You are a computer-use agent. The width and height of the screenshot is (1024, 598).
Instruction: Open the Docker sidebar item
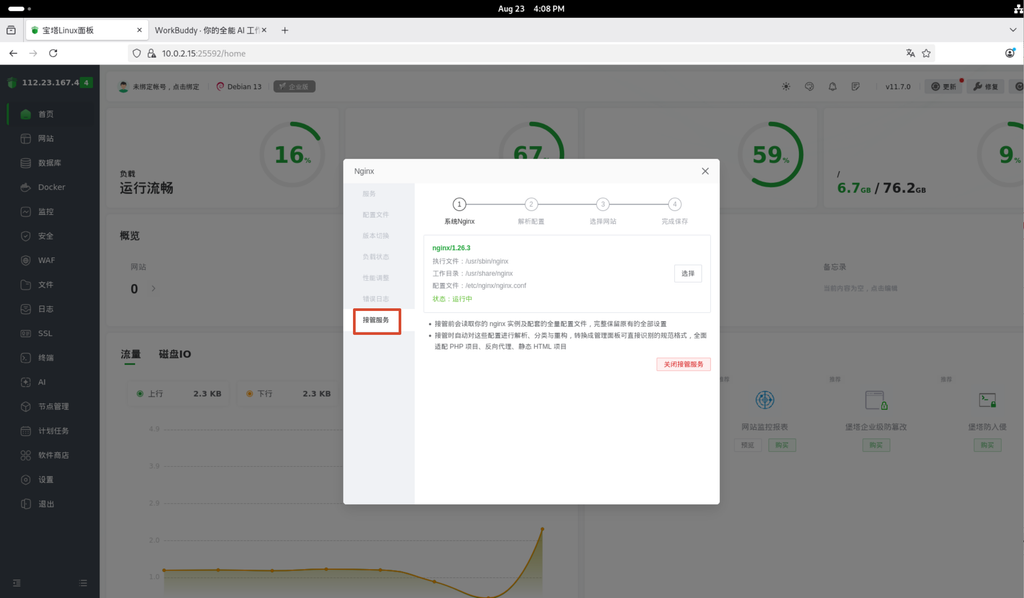[x=50, y=187]
